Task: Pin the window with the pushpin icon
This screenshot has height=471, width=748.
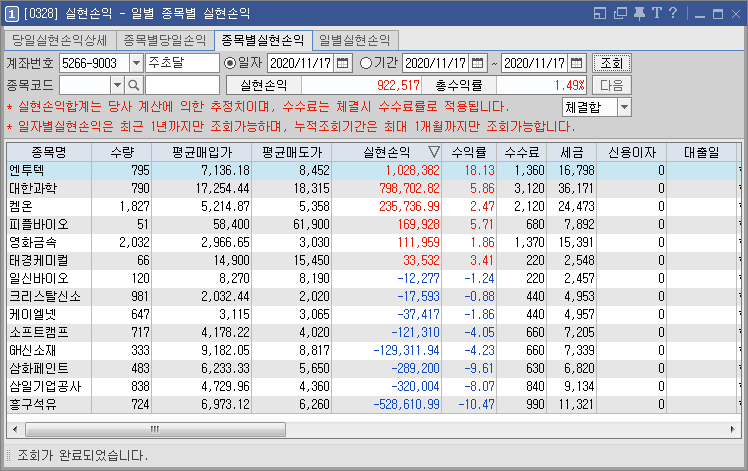Action: pos(639,13)
